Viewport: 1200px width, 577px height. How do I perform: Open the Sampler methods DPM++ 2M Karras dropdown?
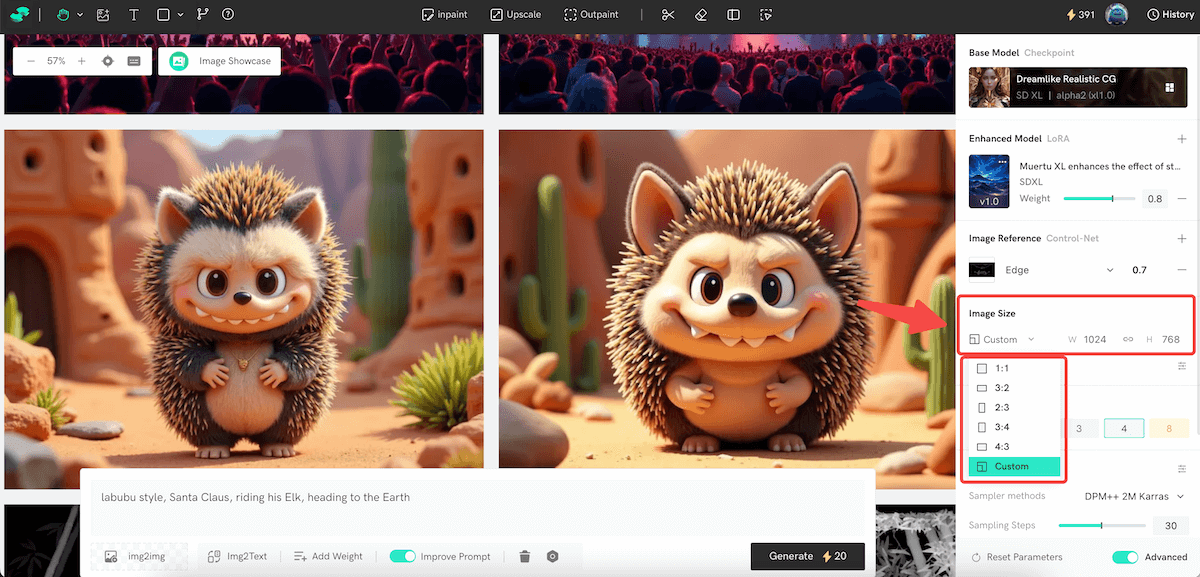[1134, 496]
